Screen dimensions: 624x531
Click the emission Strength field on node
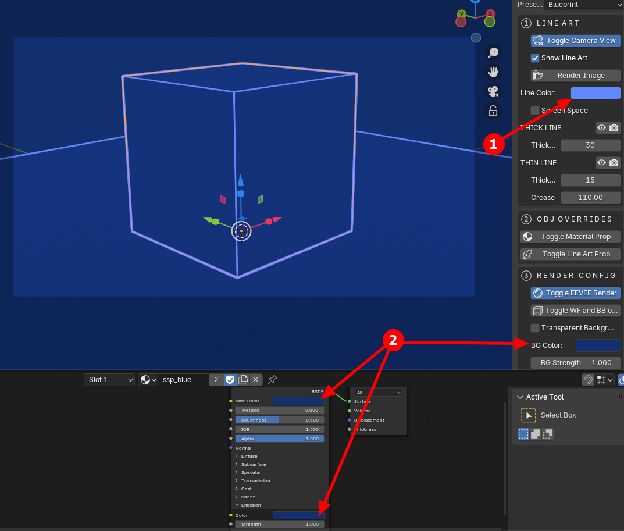pos(280,525)
